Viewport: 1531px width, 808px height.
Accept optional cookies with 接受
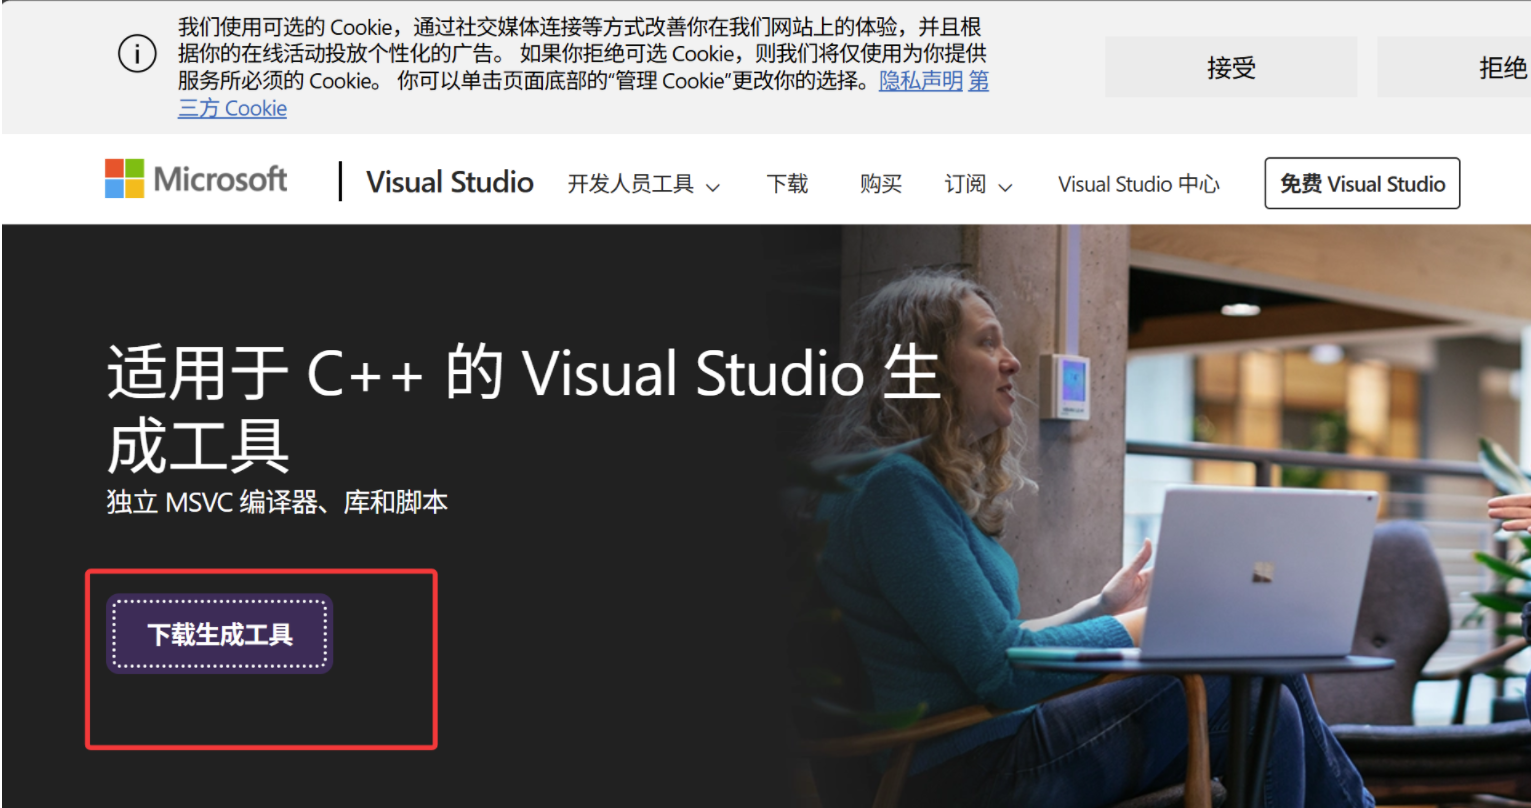coord(1230,68)
